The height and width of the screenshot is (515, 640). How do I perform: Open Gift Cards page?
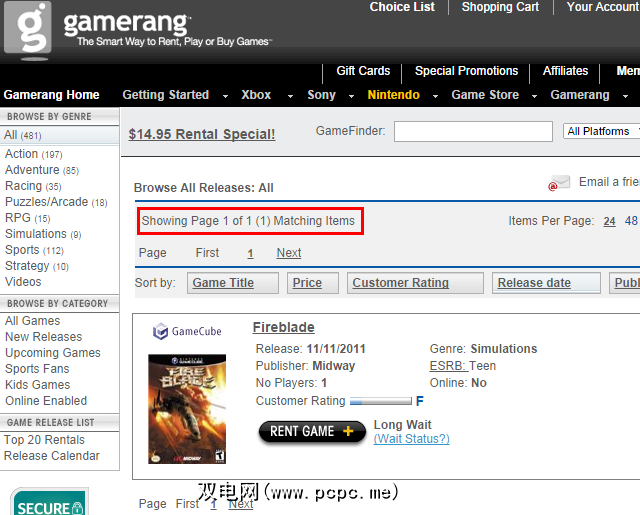(x=363, y=71)
